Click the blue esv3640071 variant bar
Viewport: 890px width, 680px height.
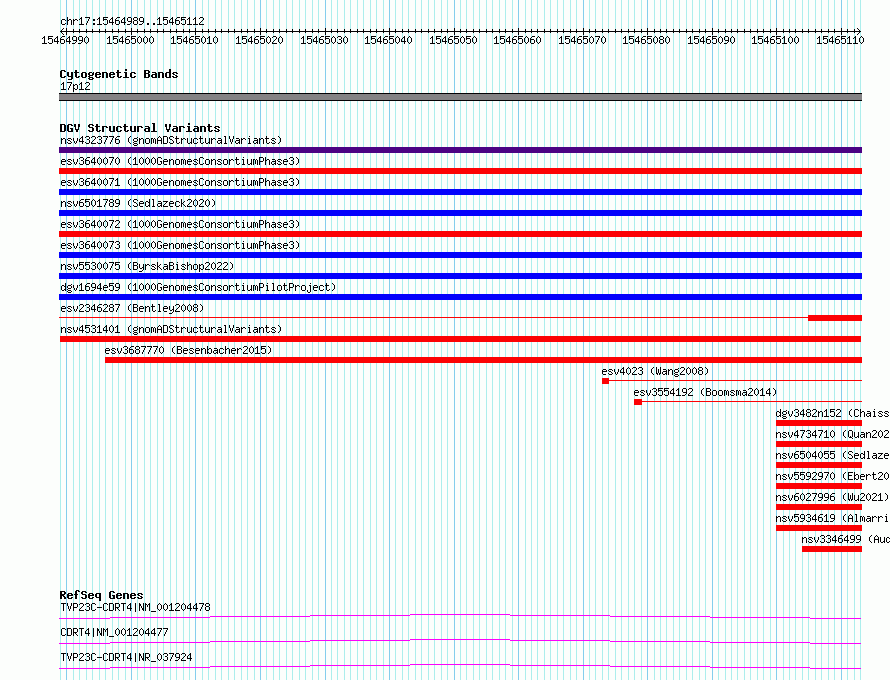click(x=460, y=192)
